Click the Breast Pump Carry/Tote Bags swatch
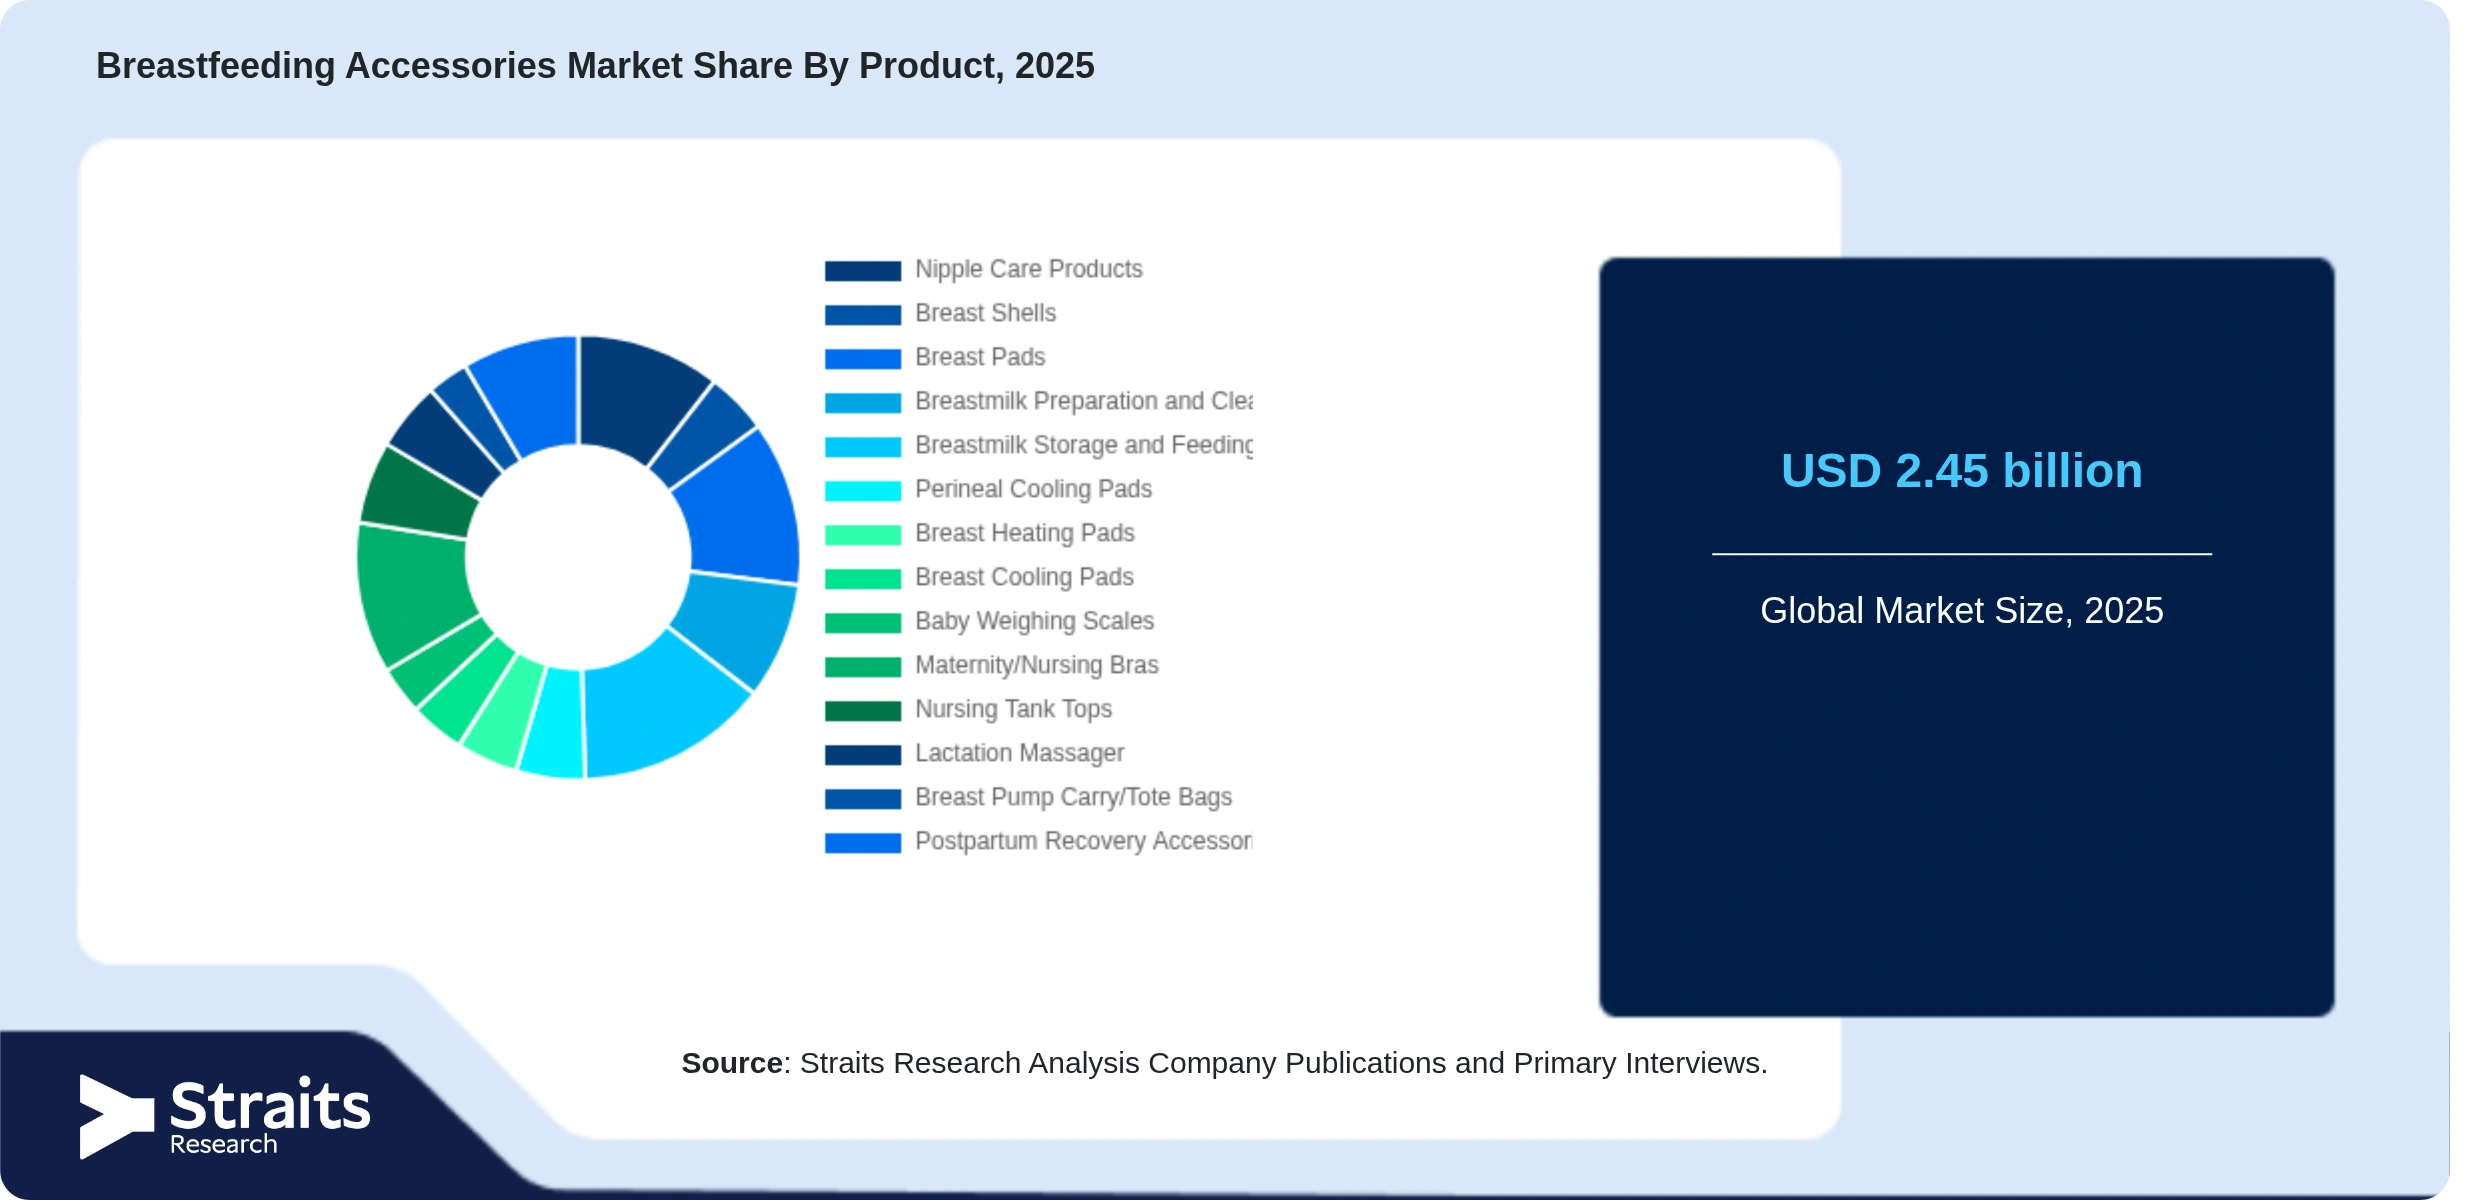This screenshot has height=1200, width=2480. tap(863, 798)
